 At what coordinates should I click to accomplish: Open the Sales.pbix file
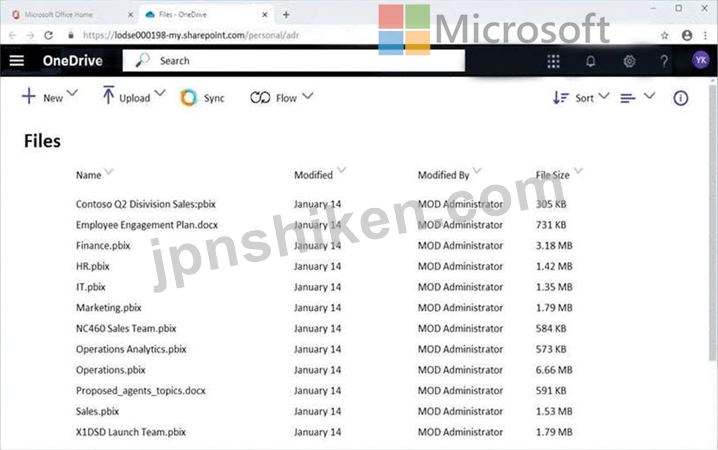(97, 412)
